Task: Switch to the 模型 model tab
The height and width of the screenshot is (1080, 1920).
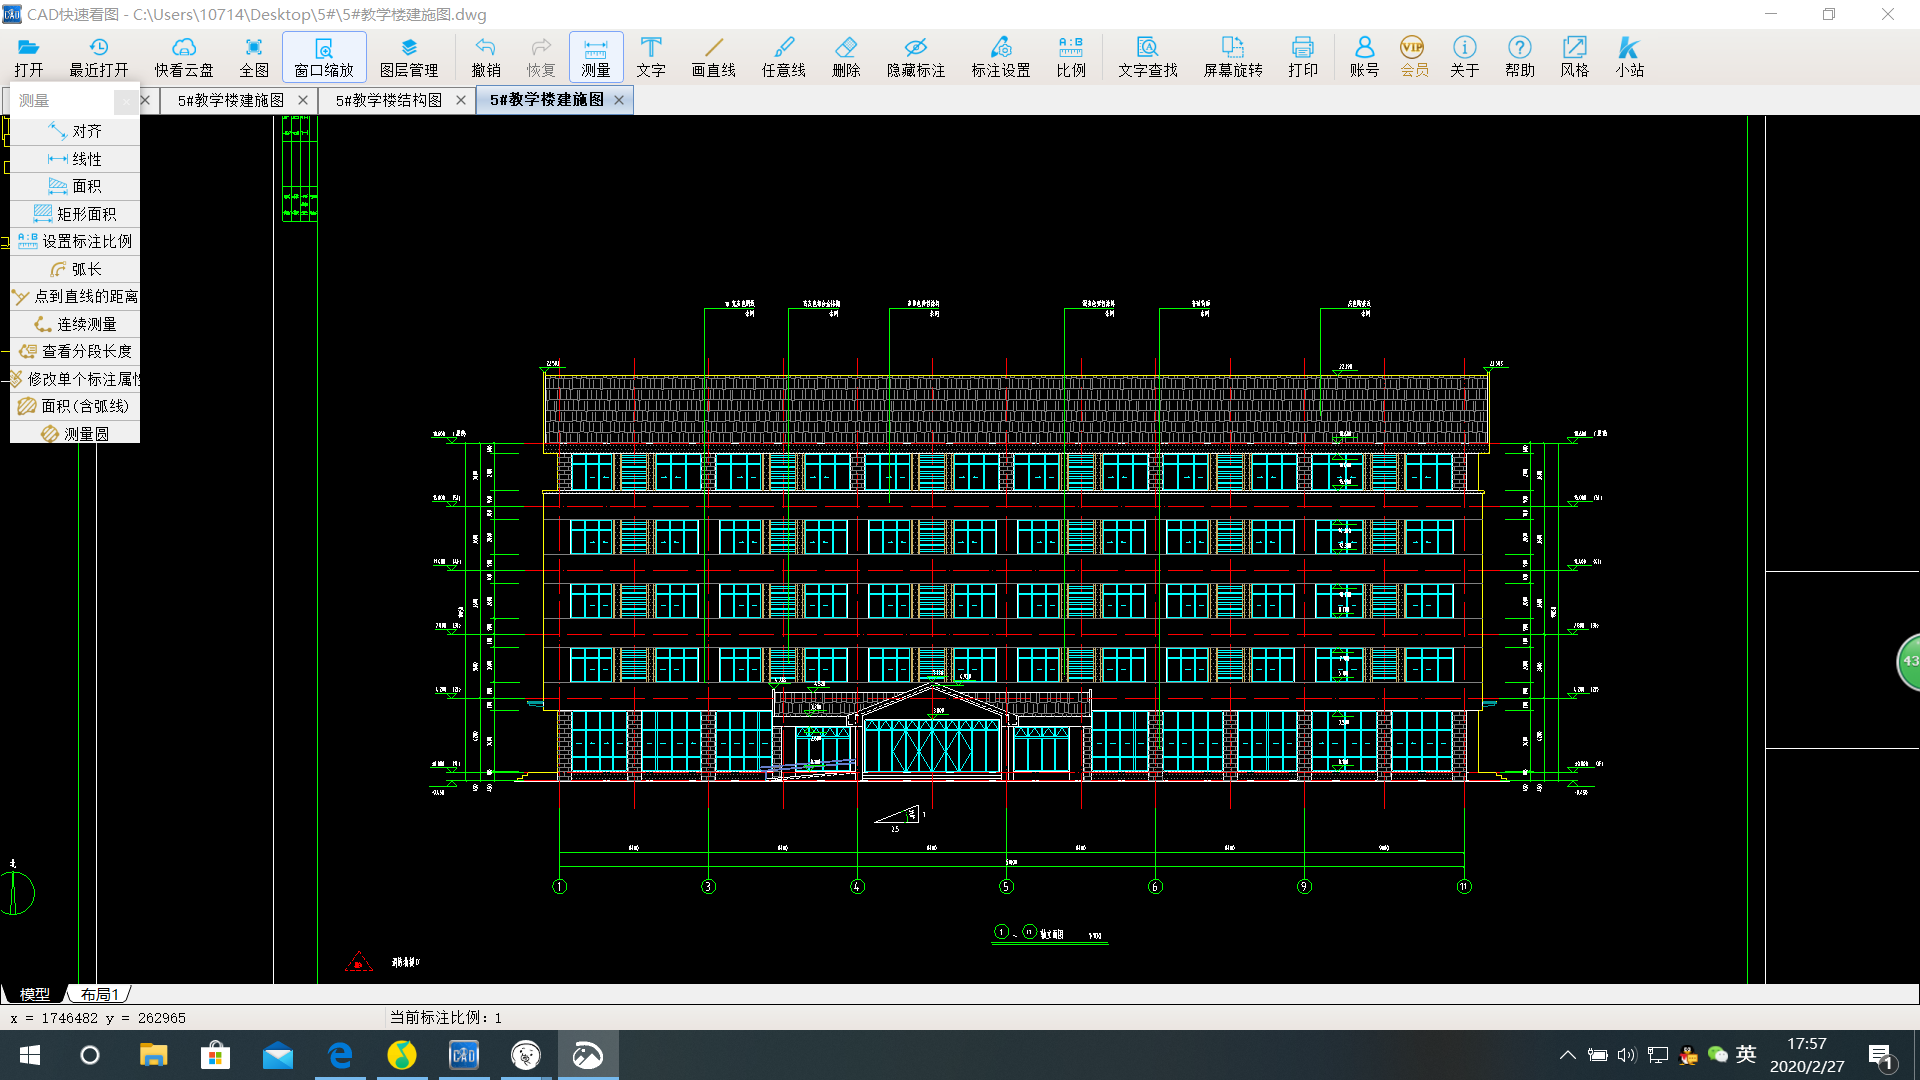Action: [x=35, y=994]
